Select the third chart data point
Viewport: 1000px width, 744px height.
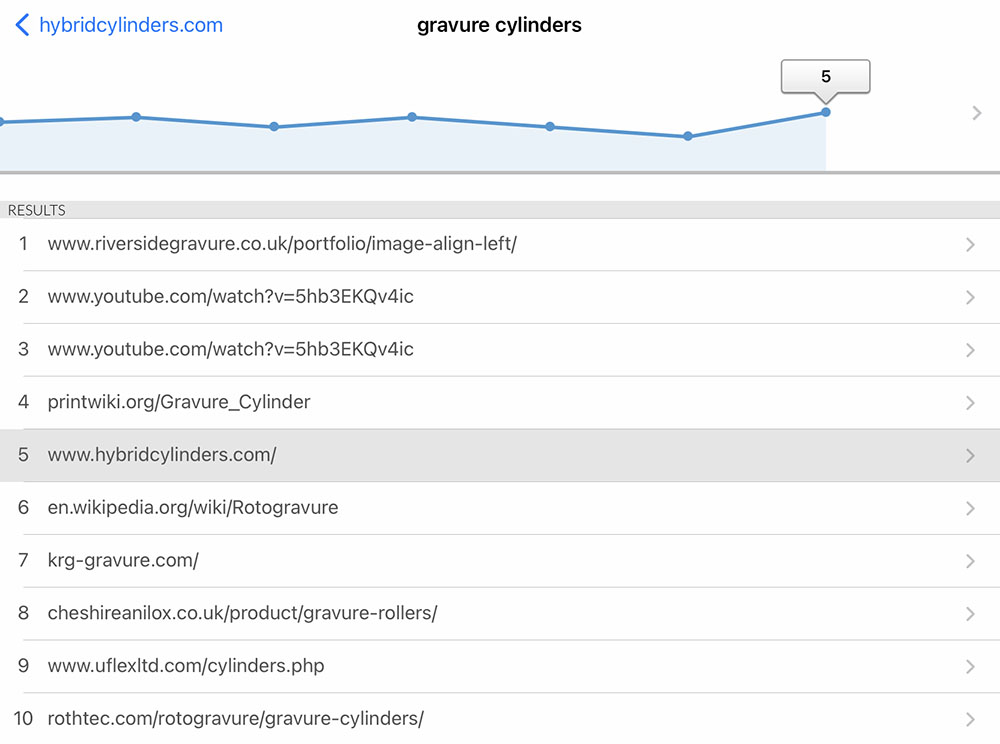[x=274, y=126]
